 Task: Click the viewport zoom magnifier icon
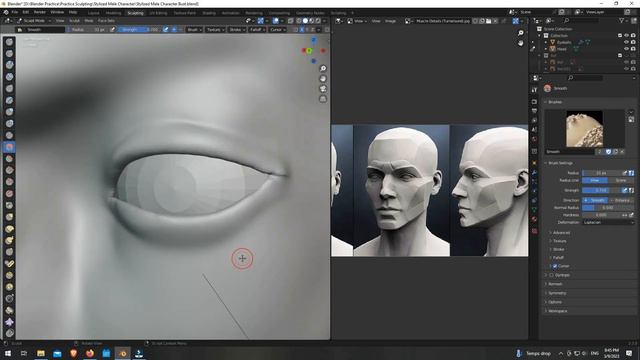(x=323, y=69)
